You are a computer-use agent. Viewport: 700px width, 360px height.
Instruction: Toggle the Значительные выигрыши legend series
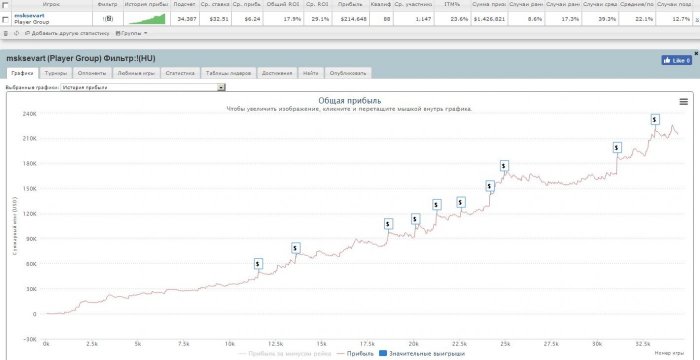pyautogui.click(x=421, y=354)
